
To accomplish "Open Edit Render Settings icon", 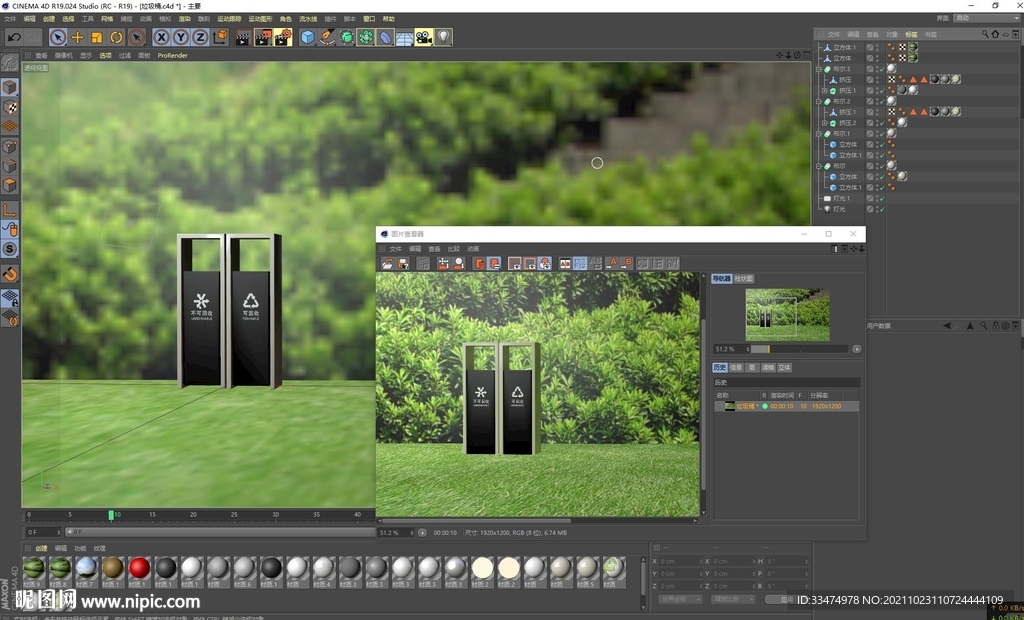I will [283, 37].
